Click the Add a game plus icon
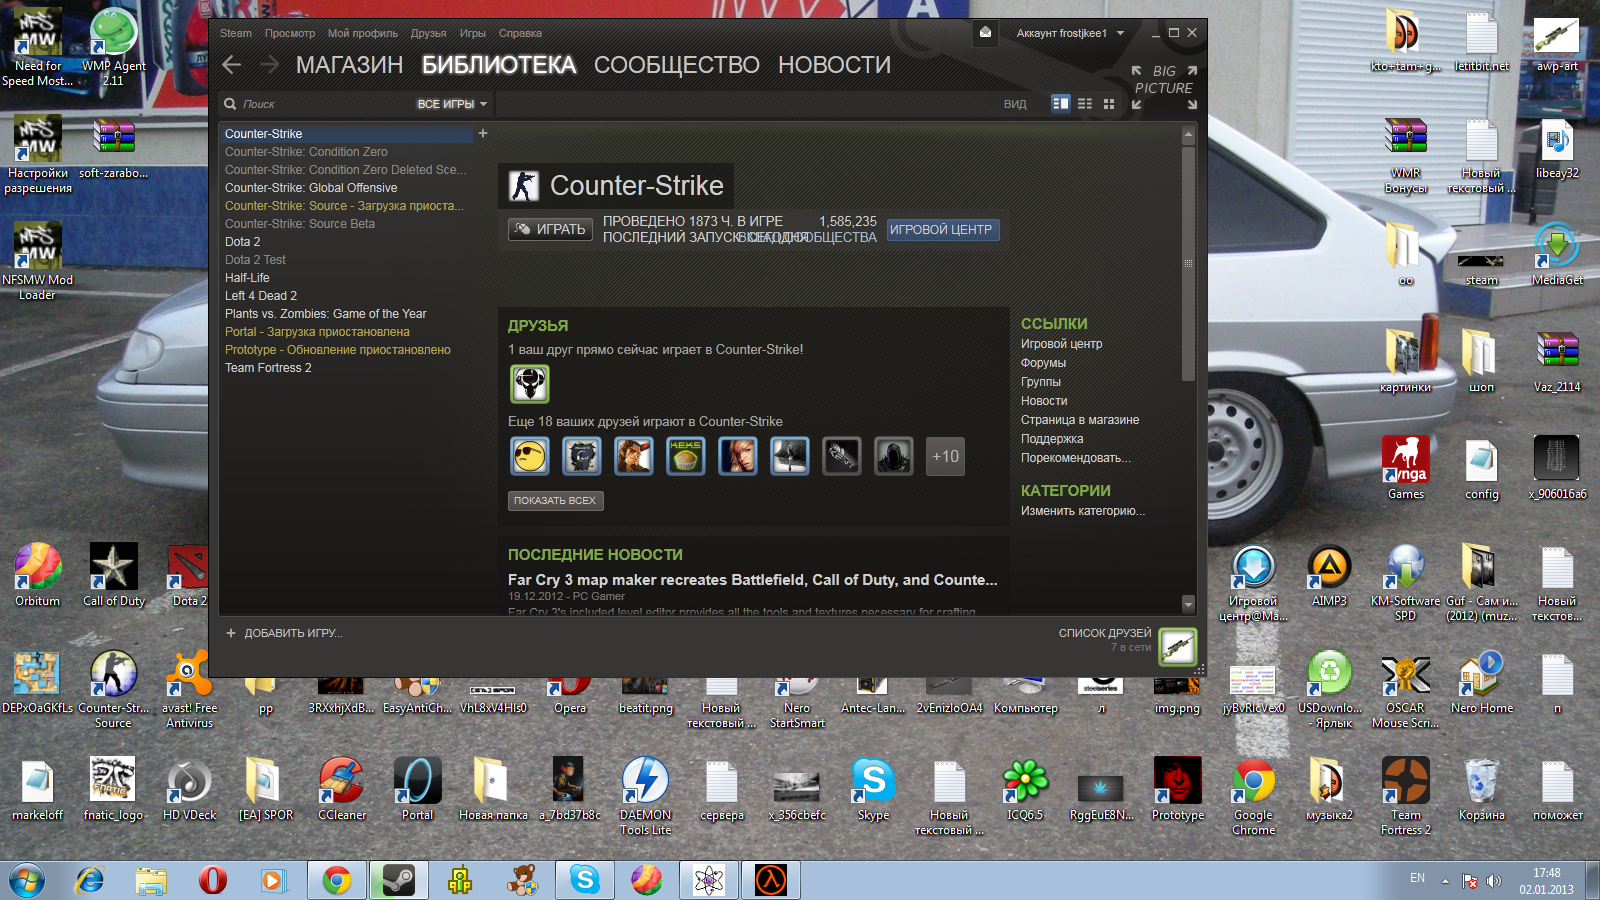Image resolution: width=1600 pixels, height=900 pixels. pyautogui.click(x=231, y=633)
